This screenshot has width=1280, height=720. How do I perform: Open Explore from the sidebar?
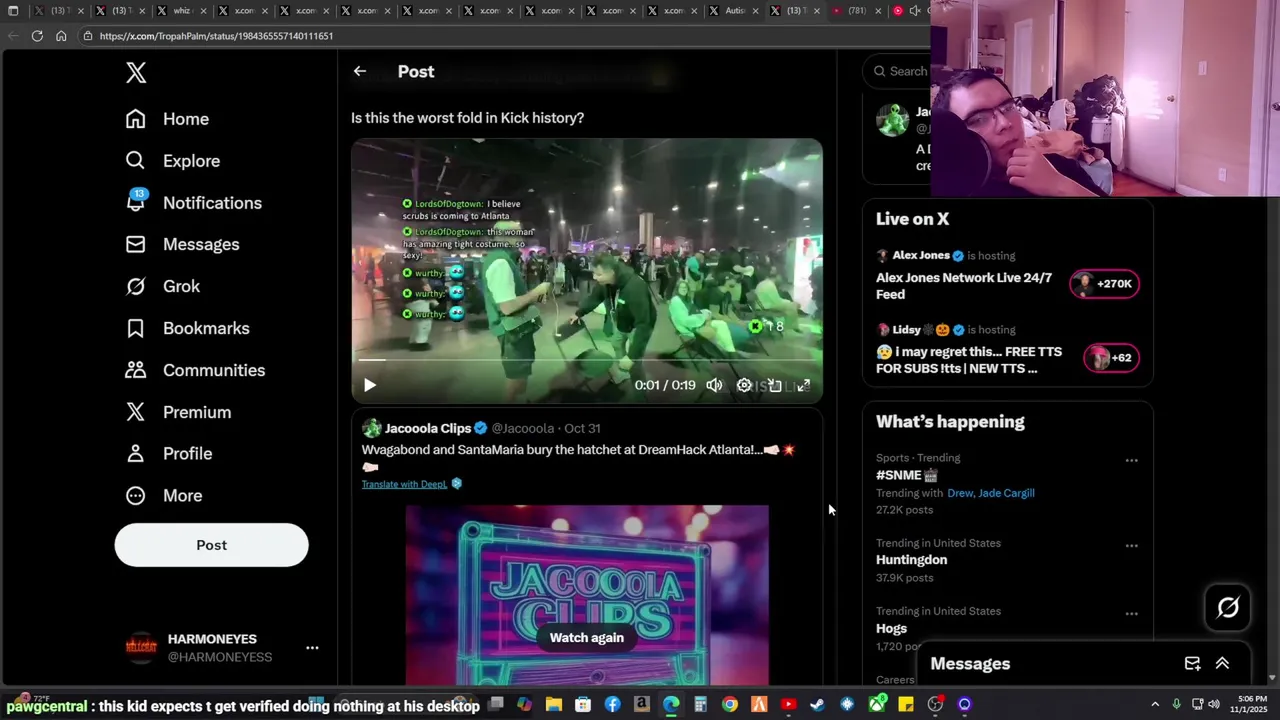(172, 161)
